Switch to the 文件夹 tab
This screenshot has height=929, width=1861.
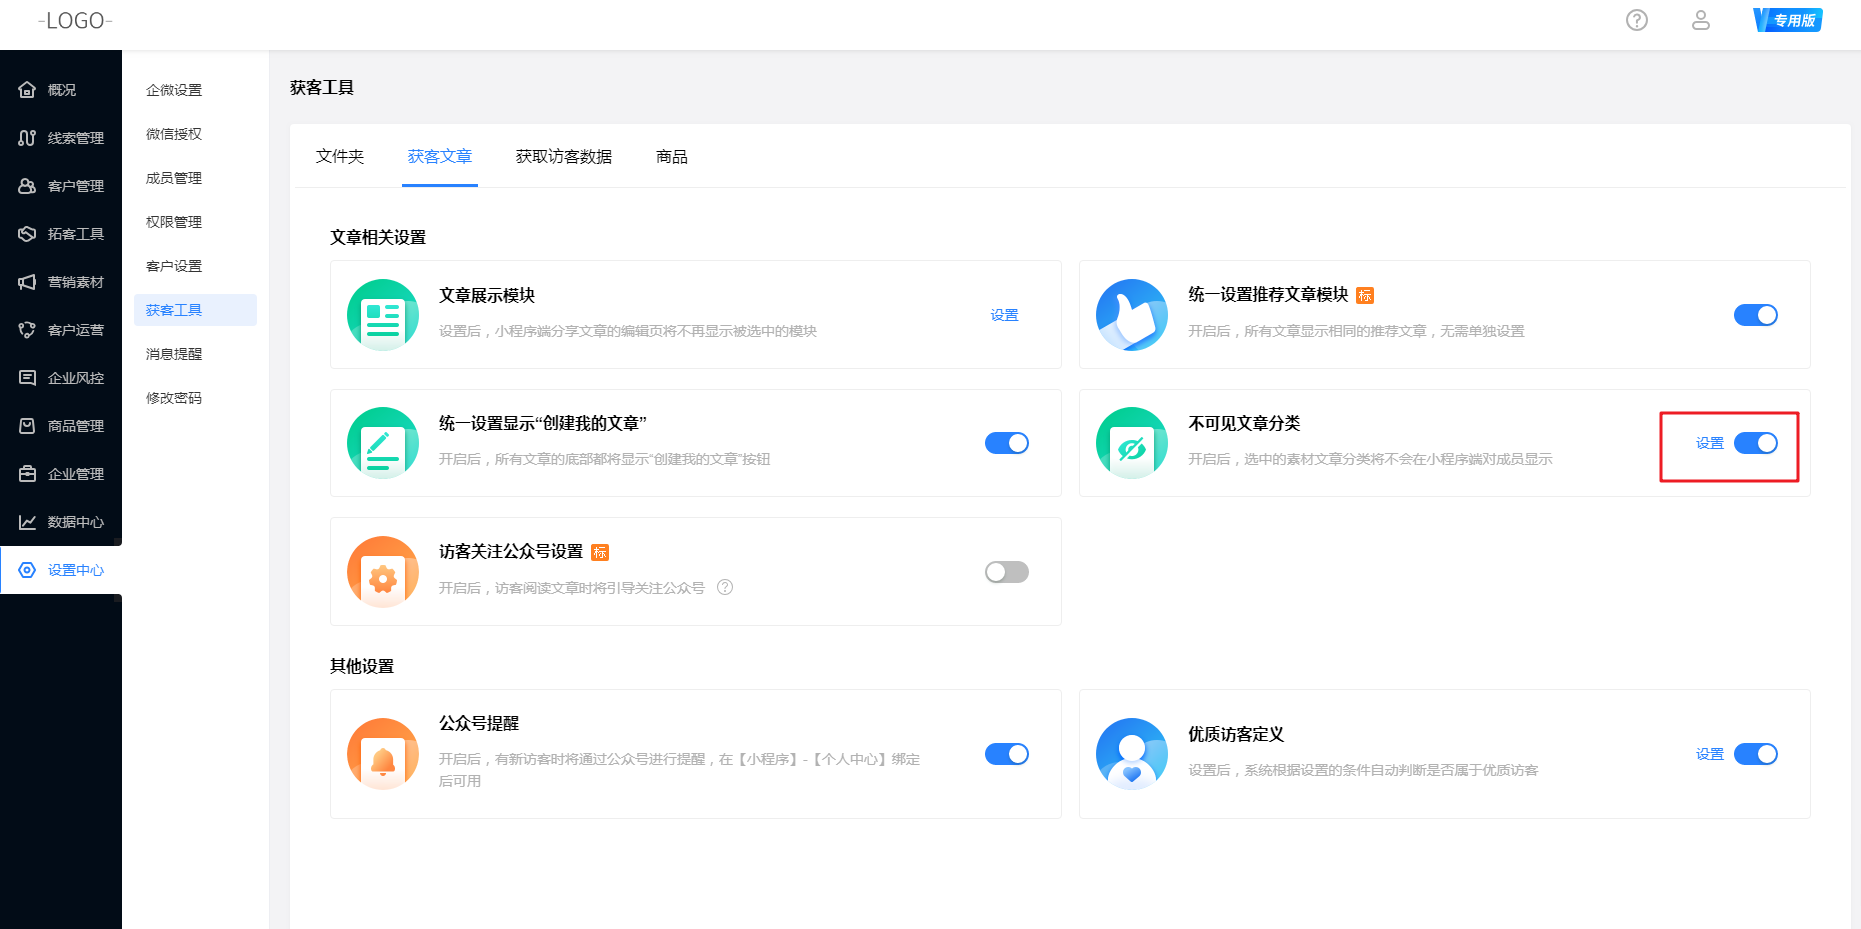(x=340, y=157)
